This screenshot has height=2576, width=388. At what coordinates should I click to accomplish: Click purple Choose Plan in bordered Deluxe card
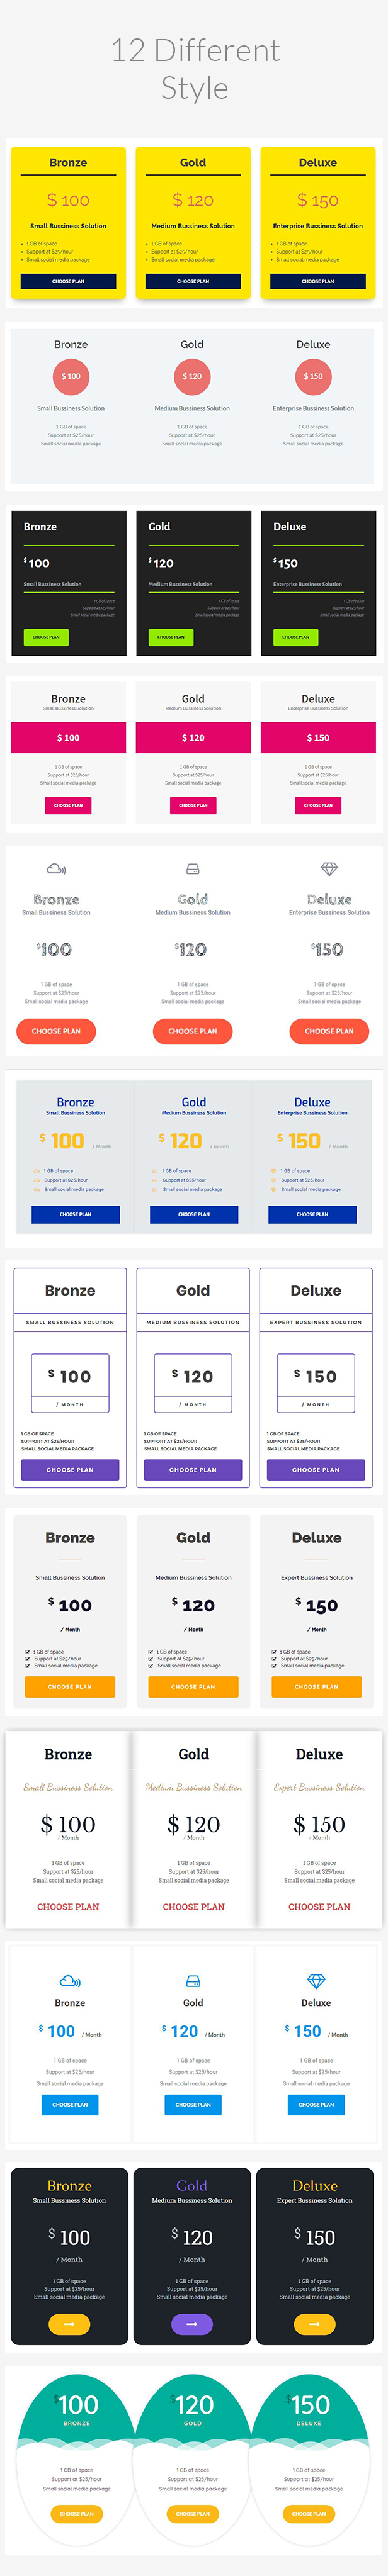click(x=316, y=1469)
